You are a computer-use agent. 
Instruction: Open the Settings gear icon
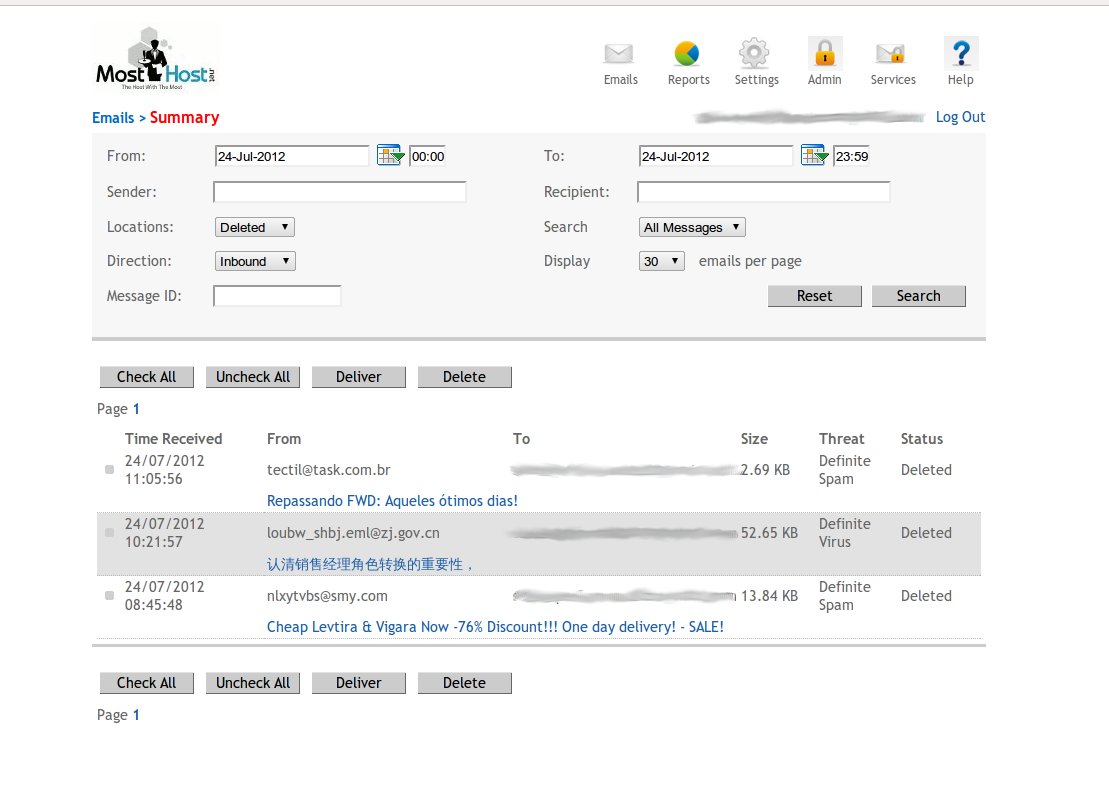pyautogui.click(x=755, y=54)
